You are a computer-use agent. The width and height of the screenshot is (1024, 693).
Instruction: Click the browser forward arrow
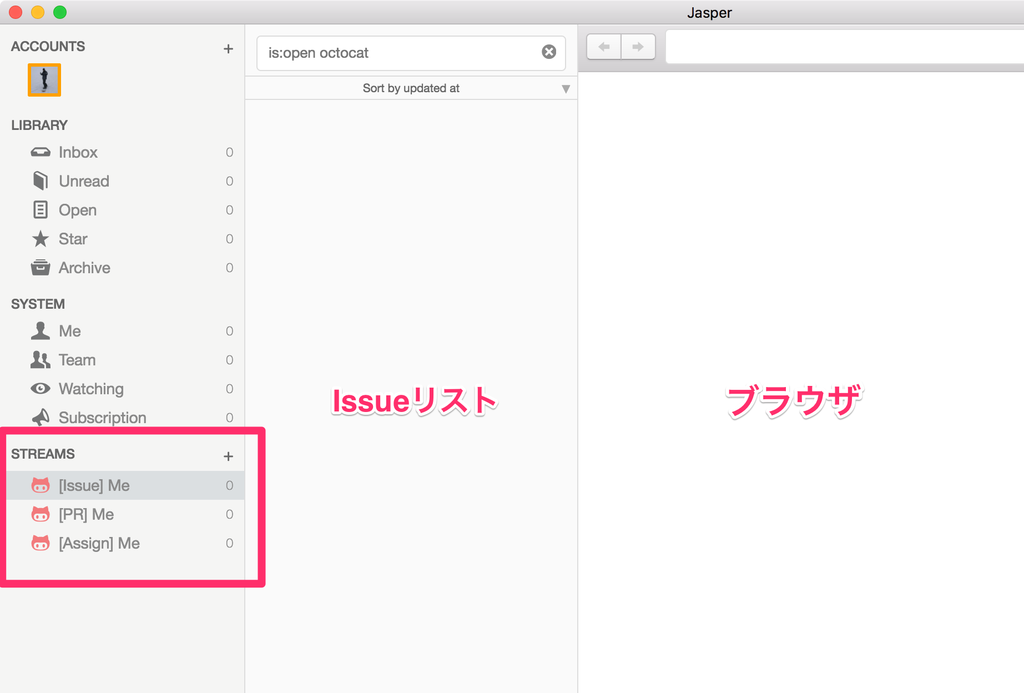click(639, 46)
